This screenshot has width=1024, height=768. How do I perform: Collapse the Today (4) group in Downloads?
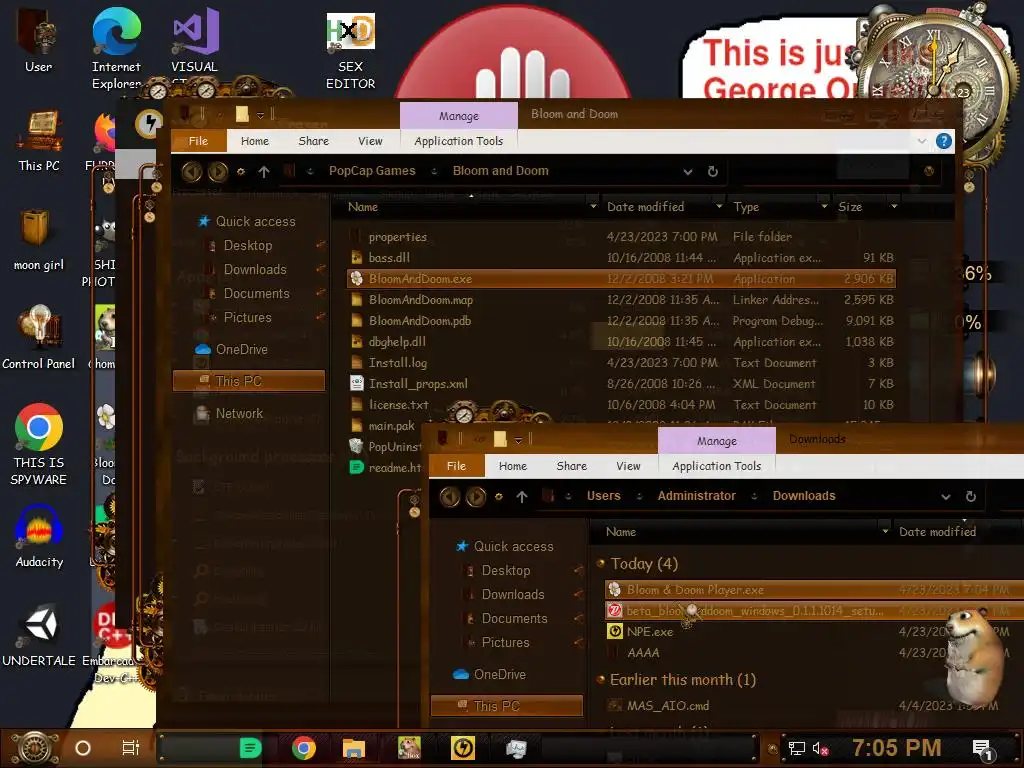point(601,564)
